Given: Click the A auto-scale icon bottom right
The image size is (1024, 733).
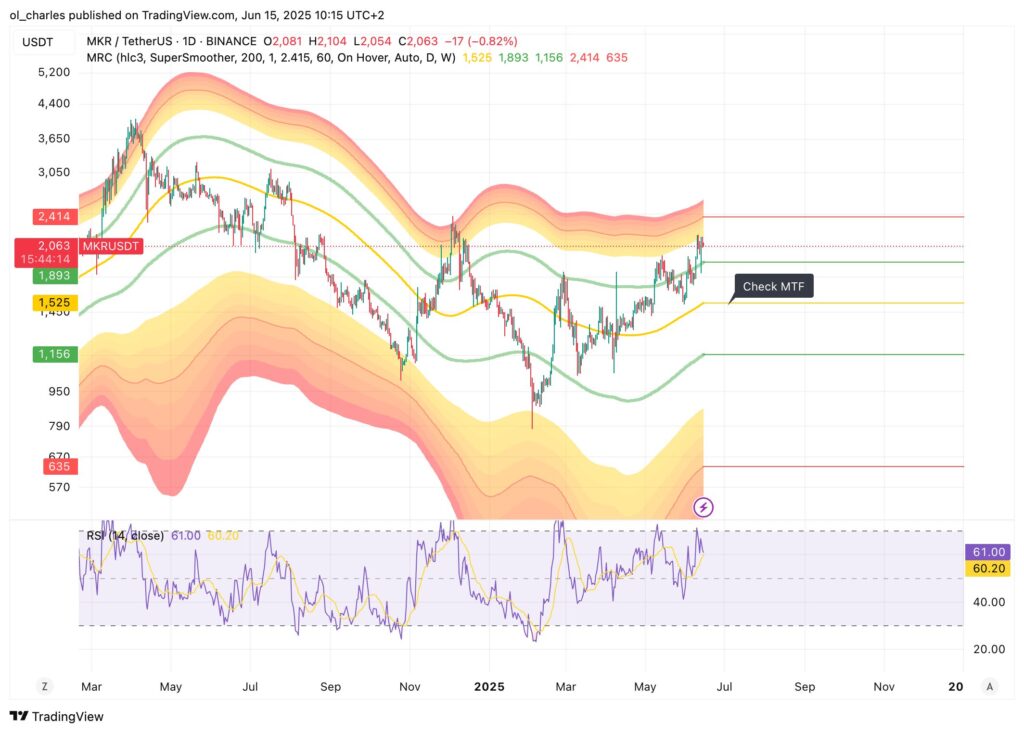Looking at the screenshot, I should tap(989, 687).
